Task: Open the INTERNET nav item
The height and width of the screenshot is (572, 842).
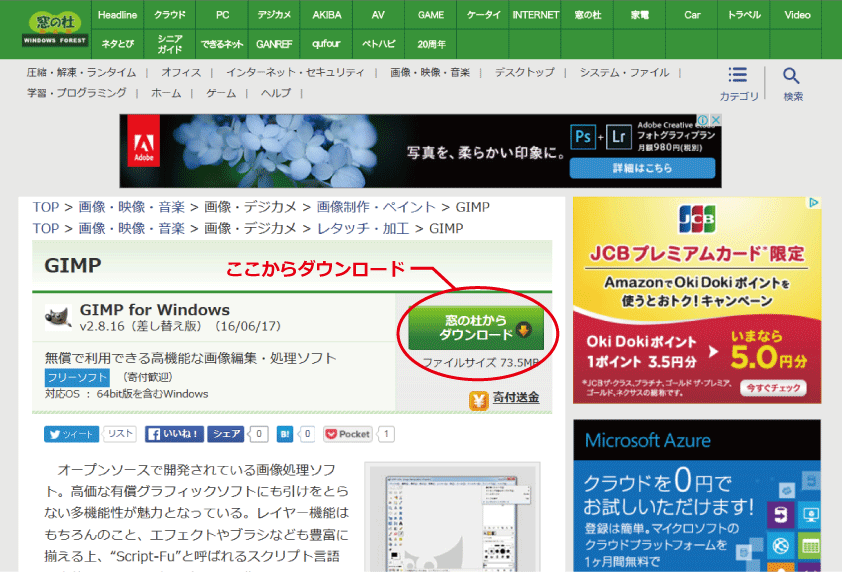Action: (535, 15)
